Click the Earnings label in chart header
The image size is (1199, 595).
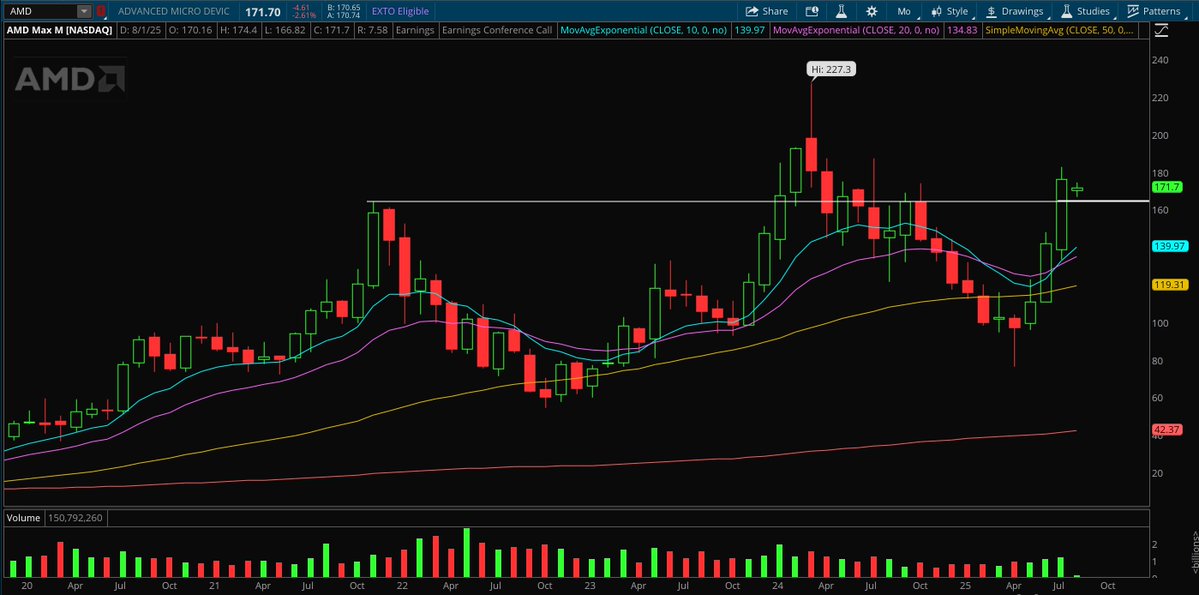tap(415, 31)
